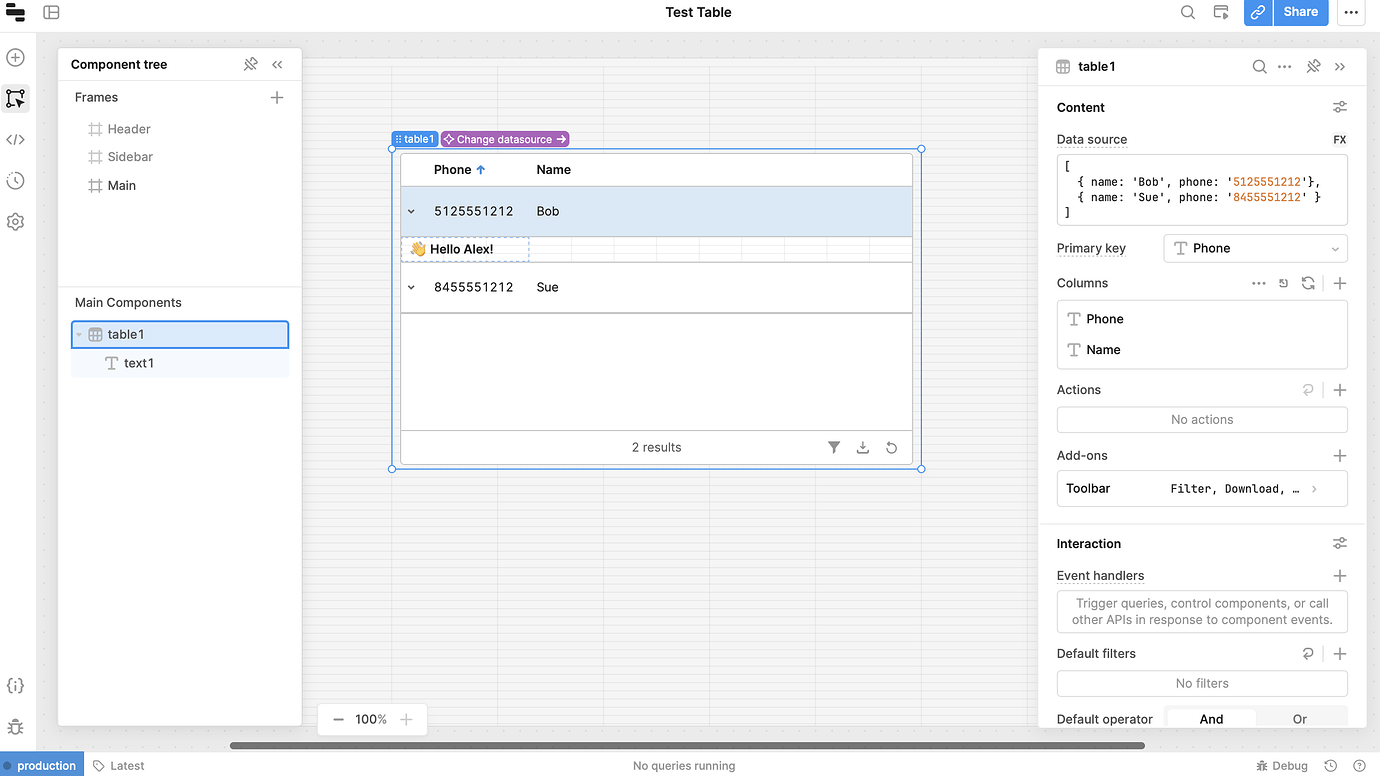Click the Latest tab in the status bar
This screenshot has width=1380, height=776.
(118, 765)
